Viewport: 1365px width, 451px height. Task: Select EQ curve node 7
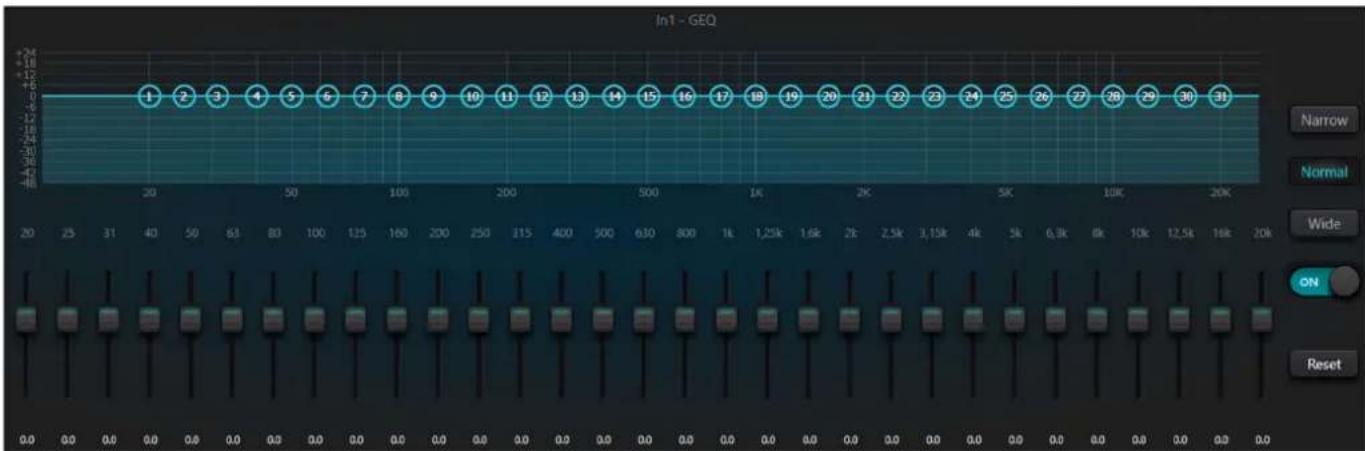point(365,97)
